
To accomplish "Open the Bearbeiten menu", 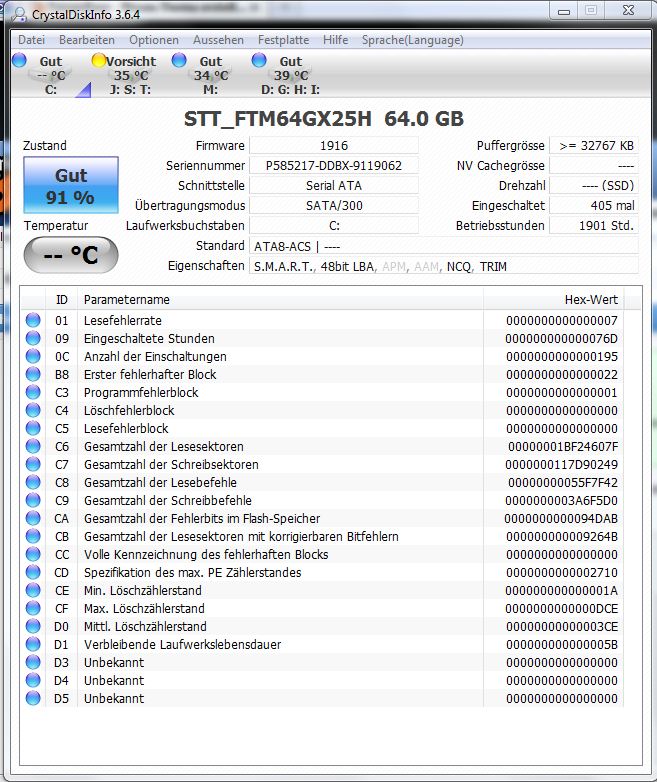I will [x=87, y=40].
